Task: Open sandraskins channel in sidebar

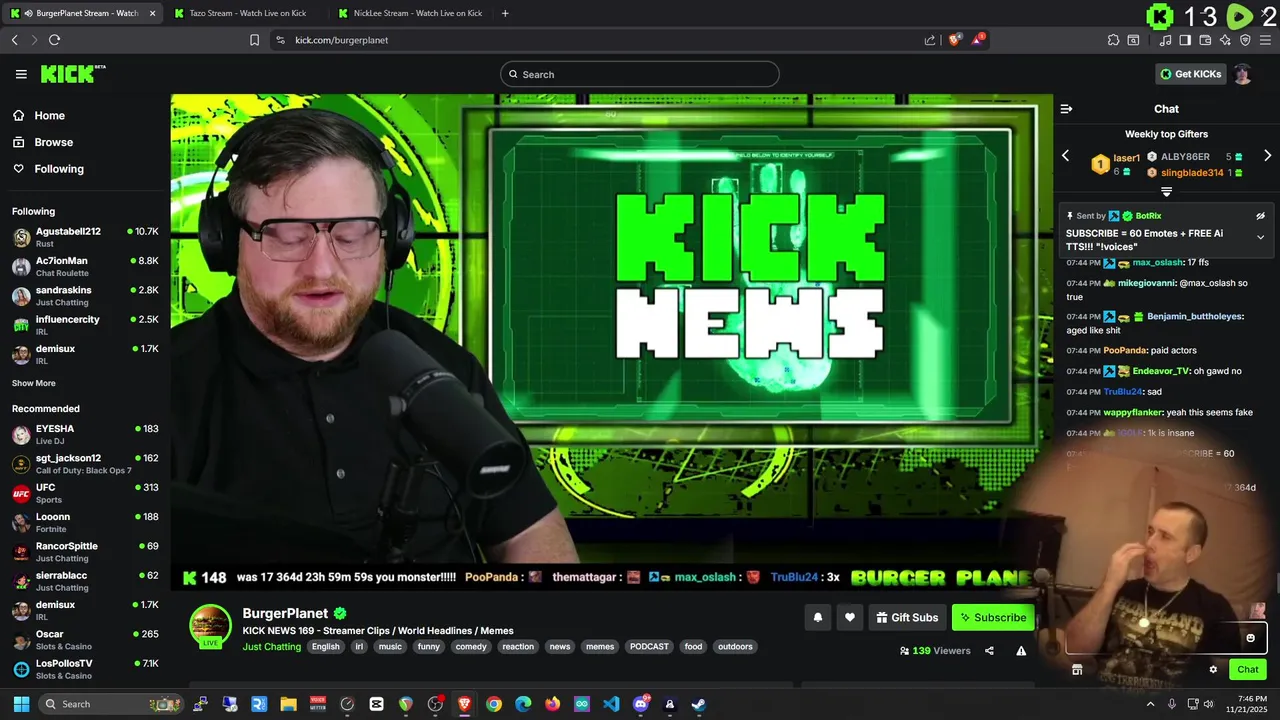Action: coord(85,296)
